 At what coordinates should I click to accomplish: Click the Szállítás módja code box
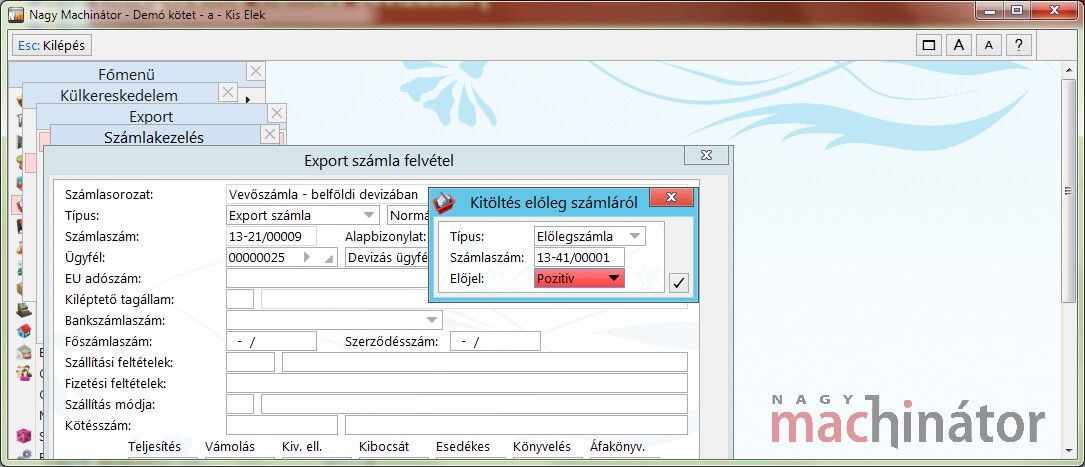coord(240,404)
